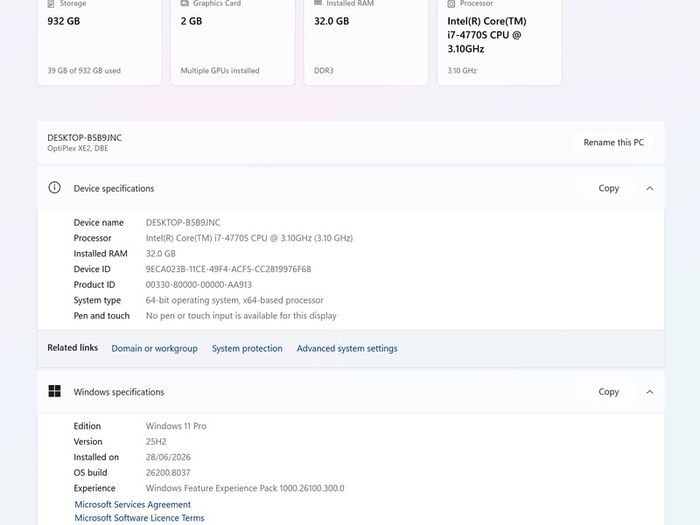Copy the Windows specifications
700x525 pixels.
point(608,392)
